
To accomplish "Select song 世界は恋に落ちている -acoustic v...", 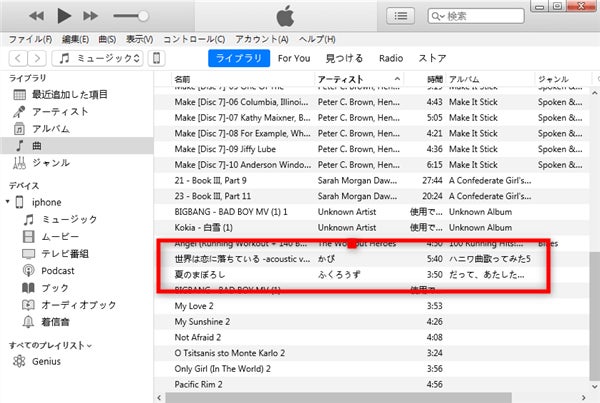I will pos(371,259).
